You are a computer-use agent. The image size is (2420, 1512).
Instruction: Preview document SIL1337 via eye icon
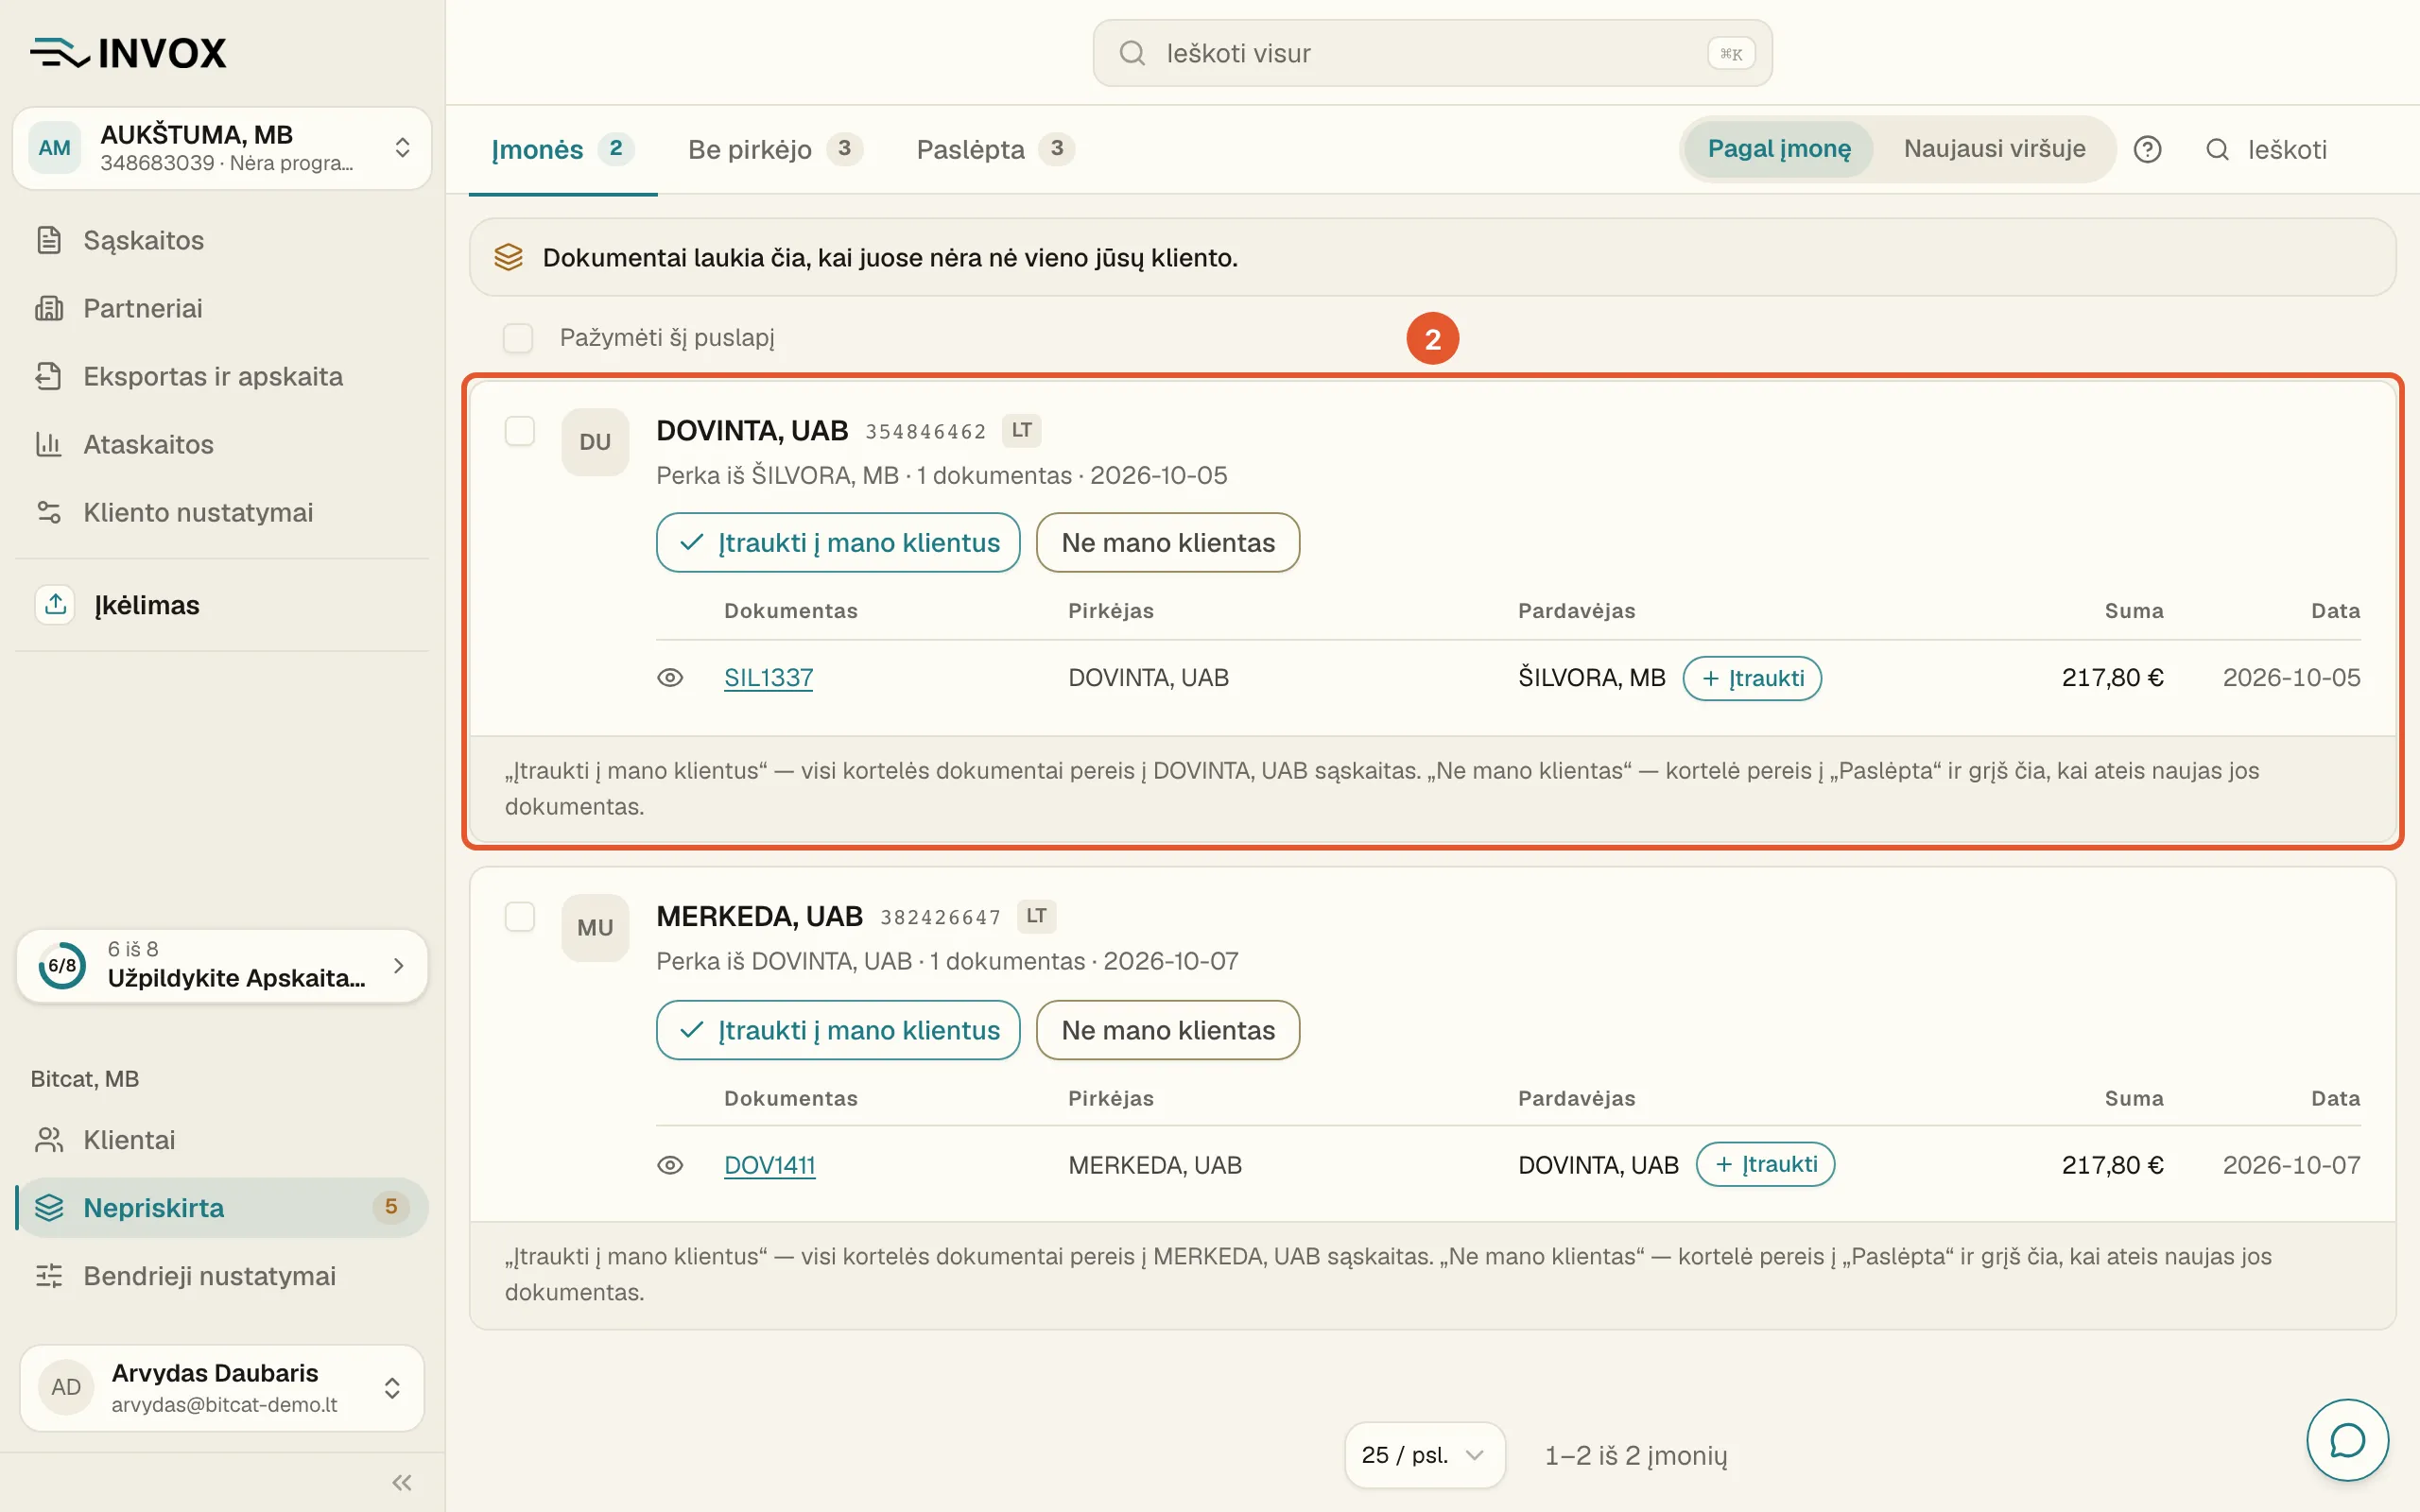670,678
